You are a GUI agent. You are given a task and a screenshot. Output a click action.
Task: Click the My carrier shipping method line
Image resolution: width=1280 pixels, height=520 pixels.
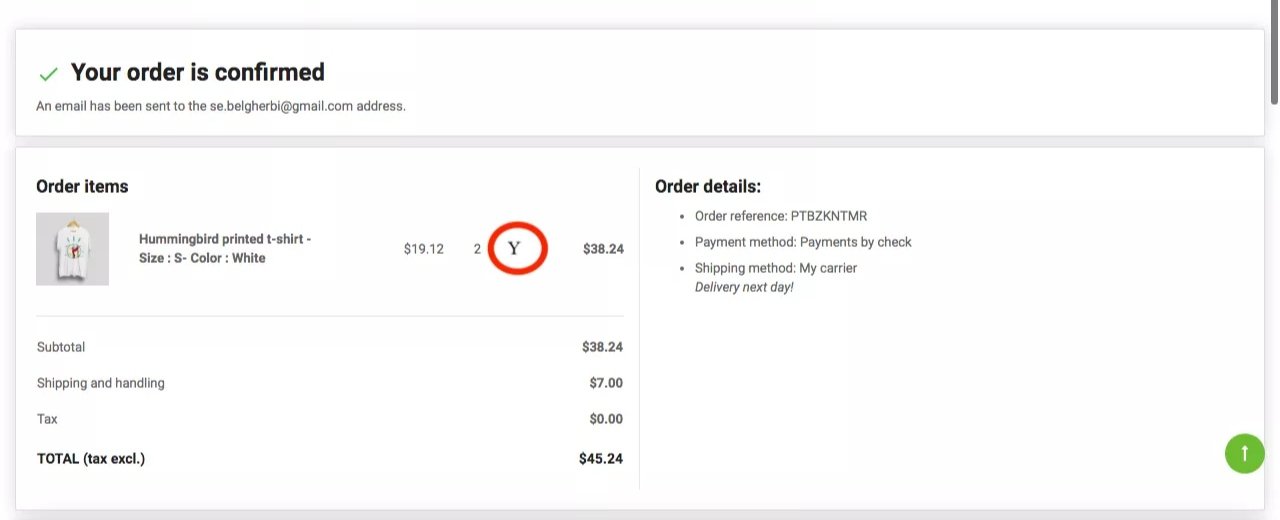(775, 268)
